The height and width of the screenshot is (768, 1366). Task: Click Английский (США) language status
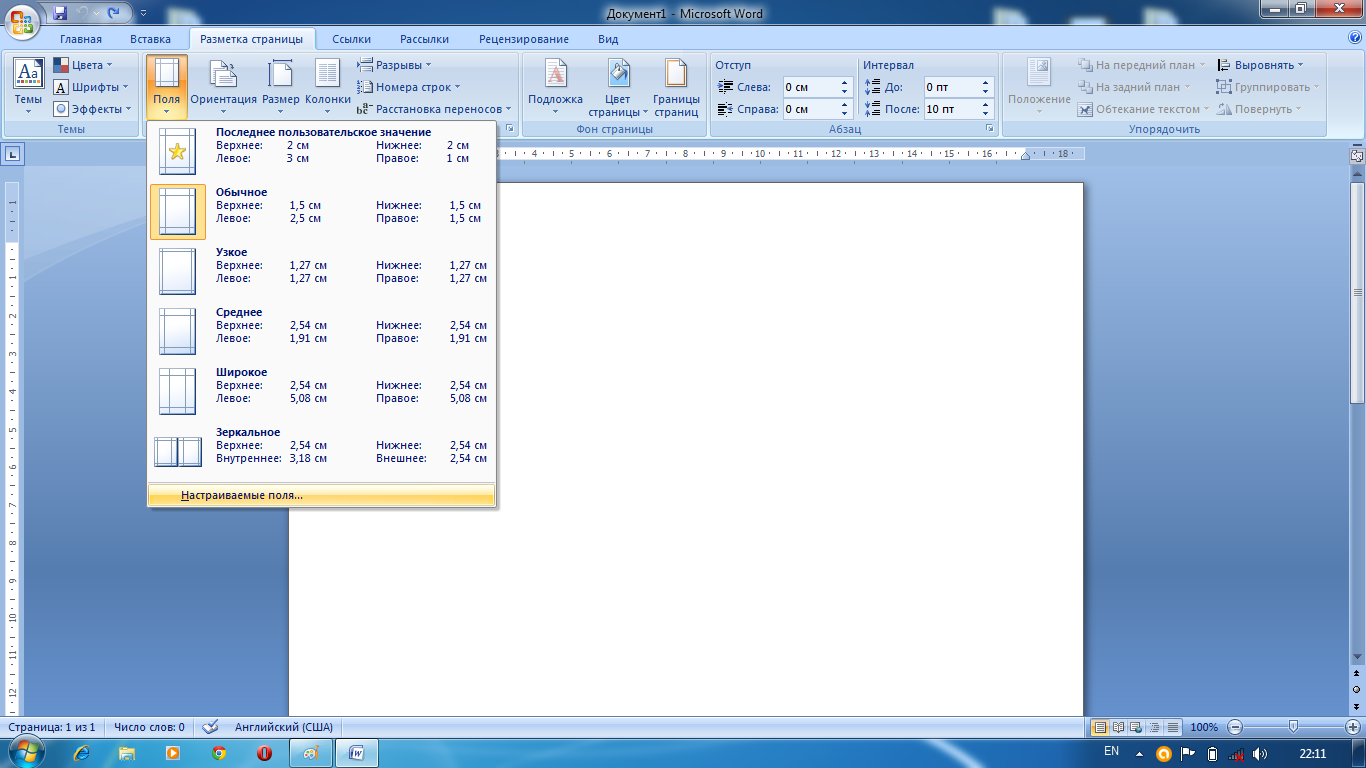tap(284, 727)
